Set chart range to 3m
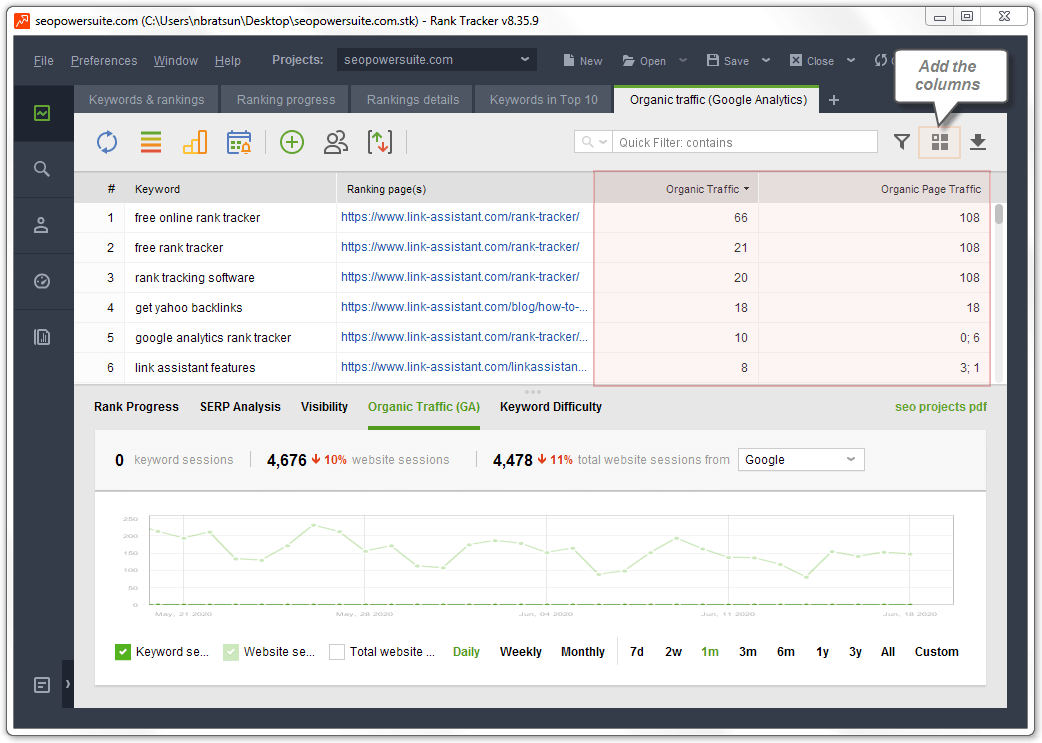The width and height of the screenshot is (1042, 743). pos(748,652)
